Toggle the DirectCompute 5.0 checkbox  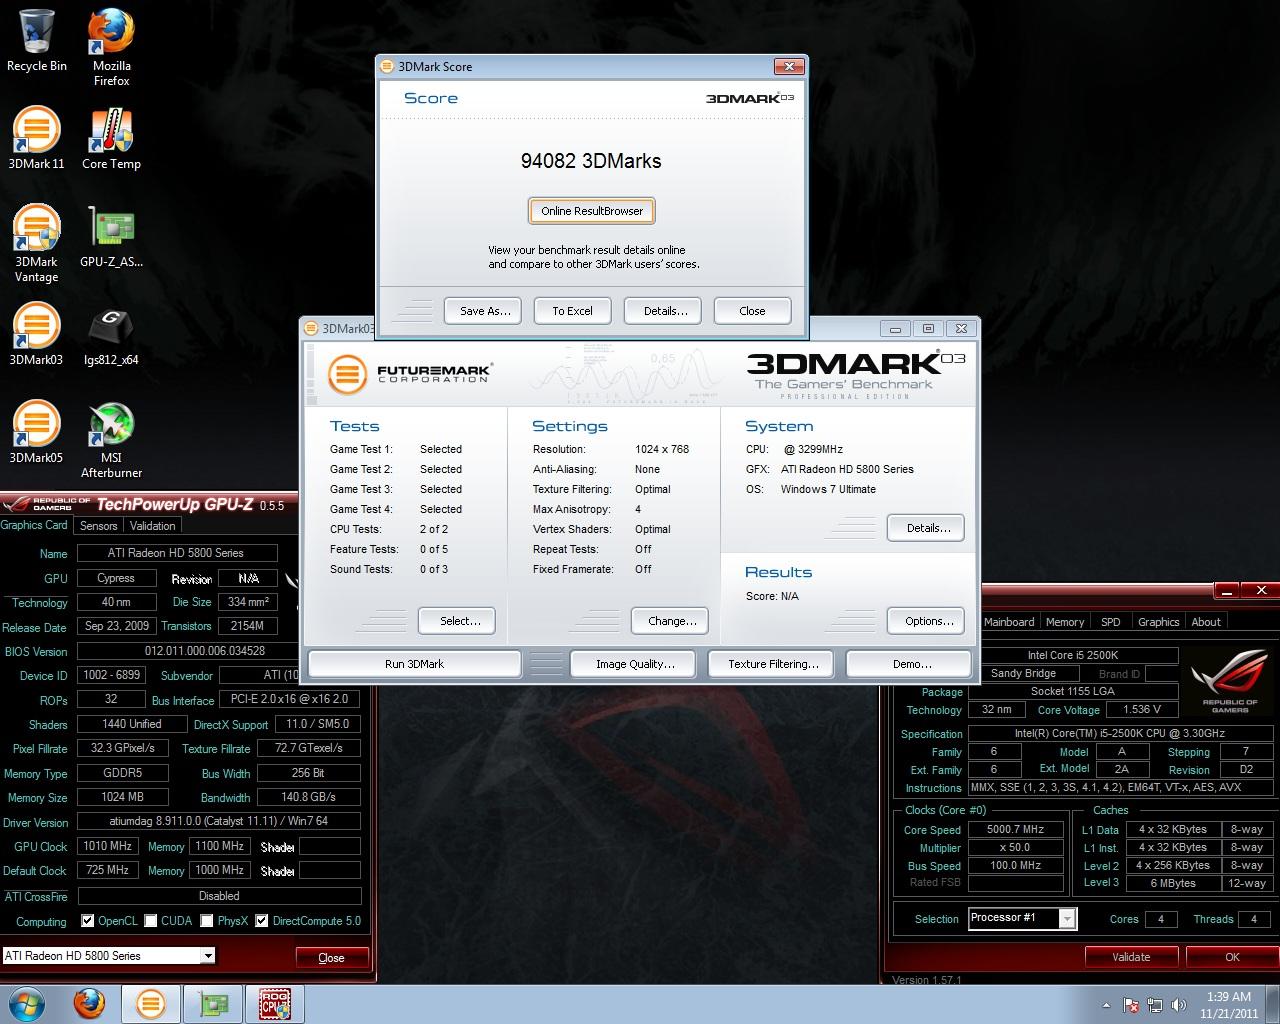262,921
